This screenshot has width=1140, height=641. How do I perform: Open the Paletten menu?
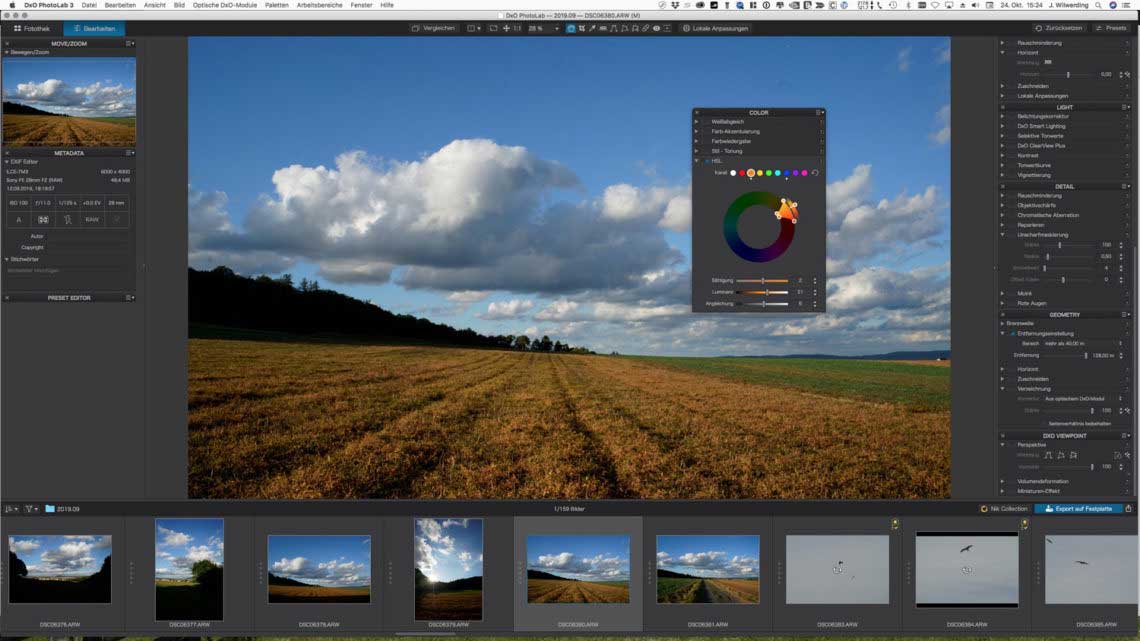tap(277, 5)
